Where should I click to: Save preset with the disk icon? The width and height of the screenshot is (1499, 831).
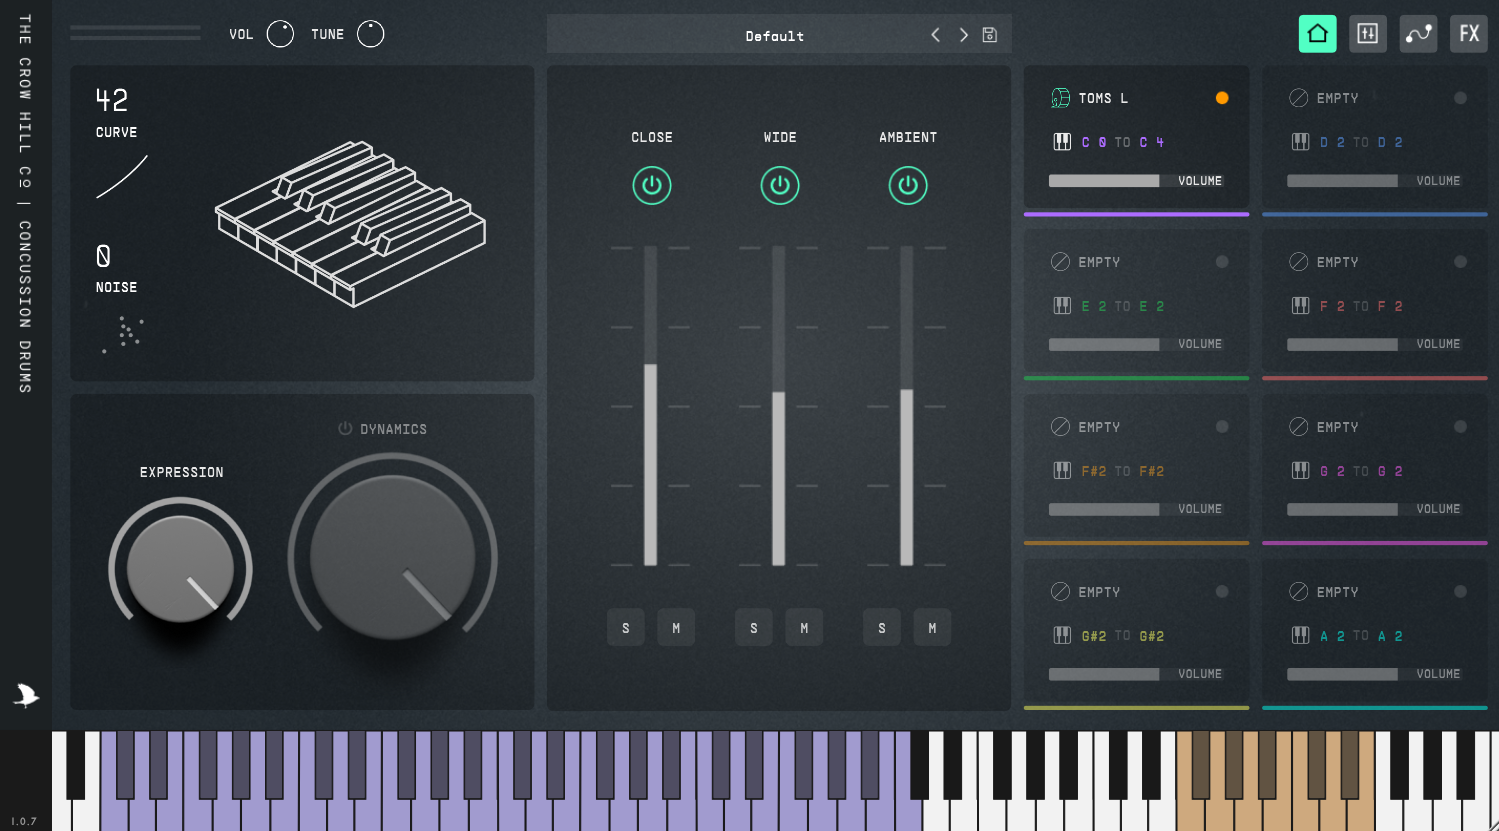(x=989, y=35)
